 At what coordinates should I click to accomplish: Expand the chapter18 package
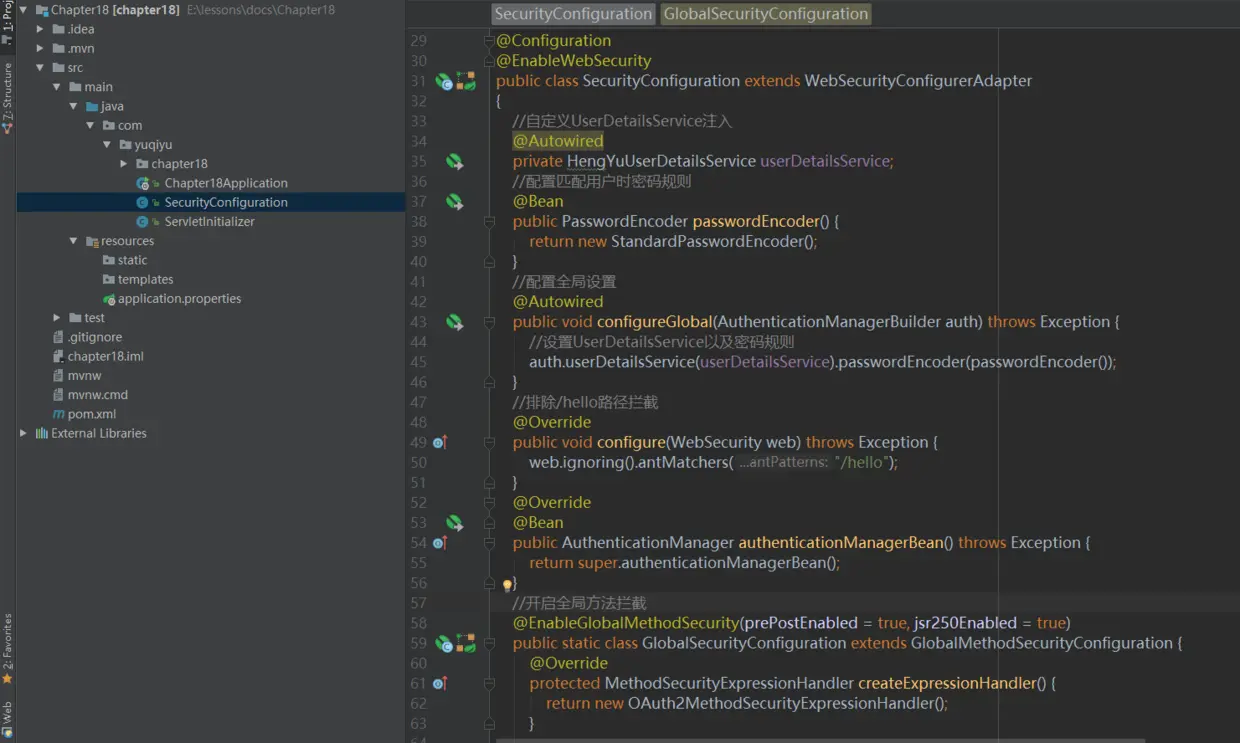[x=124, y=164]
